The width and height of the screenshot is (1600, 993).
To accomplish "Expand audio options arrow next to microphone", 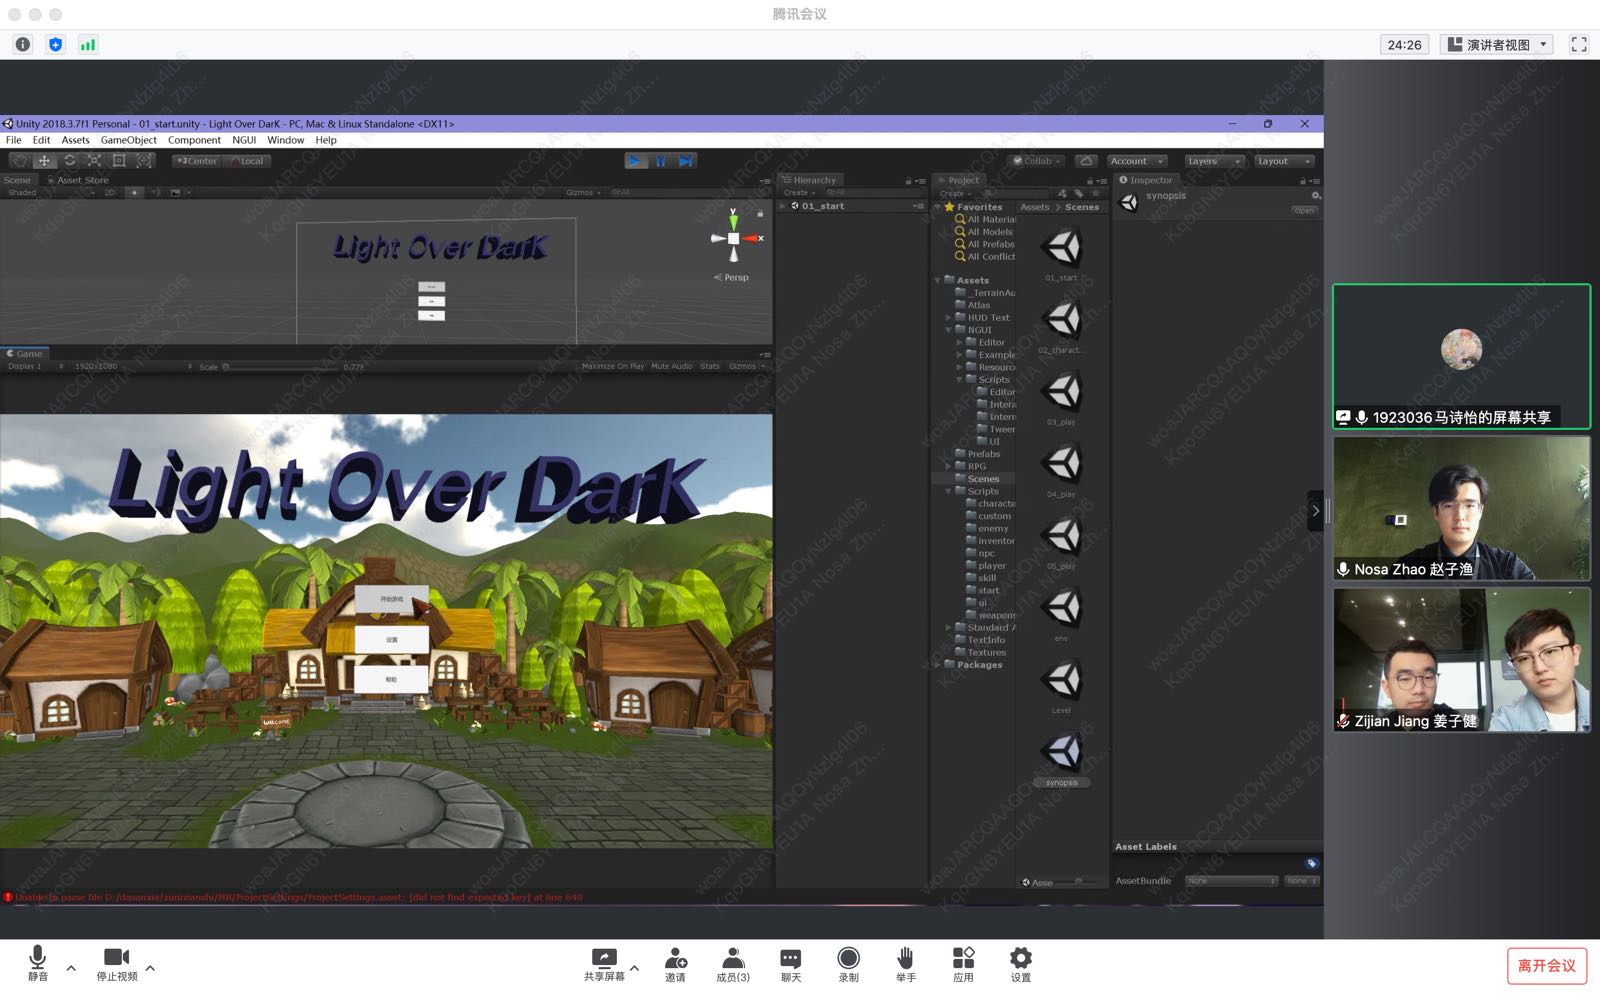I will (71, 968).
